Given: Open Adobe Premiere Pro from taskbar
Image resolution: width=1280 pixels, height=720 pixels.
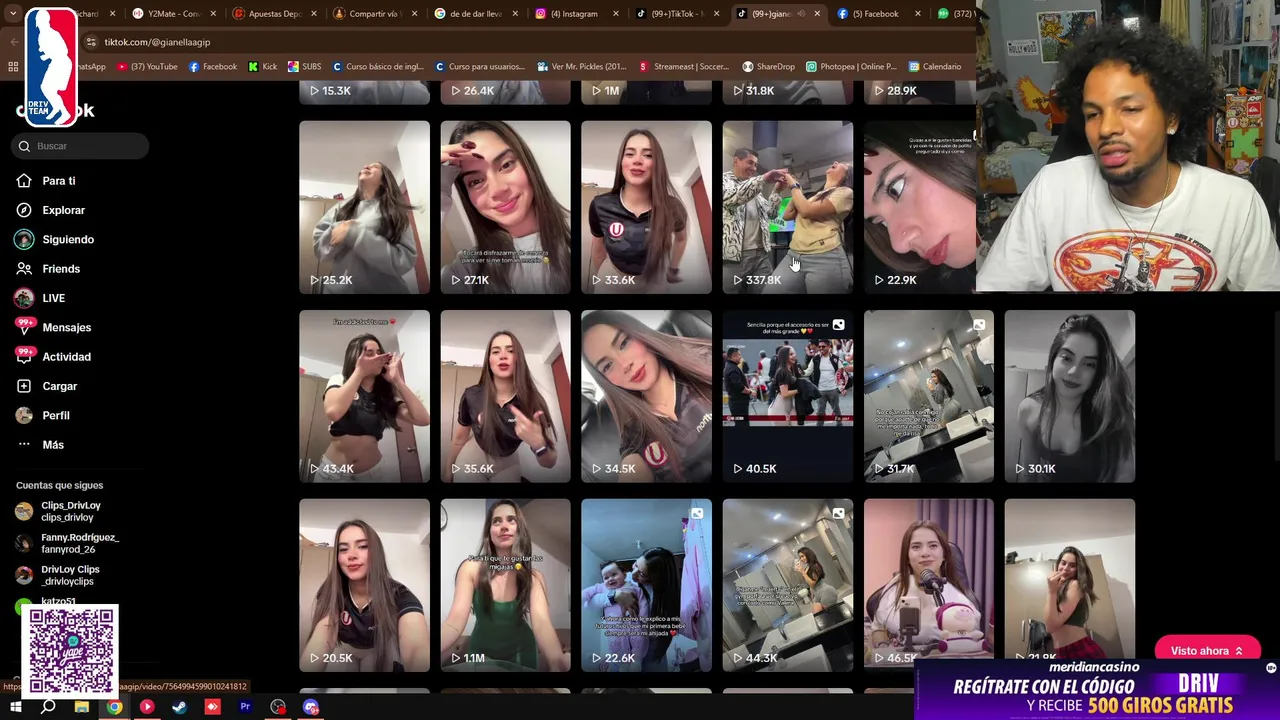Looking at the screenshot, I should coord(245,707).
